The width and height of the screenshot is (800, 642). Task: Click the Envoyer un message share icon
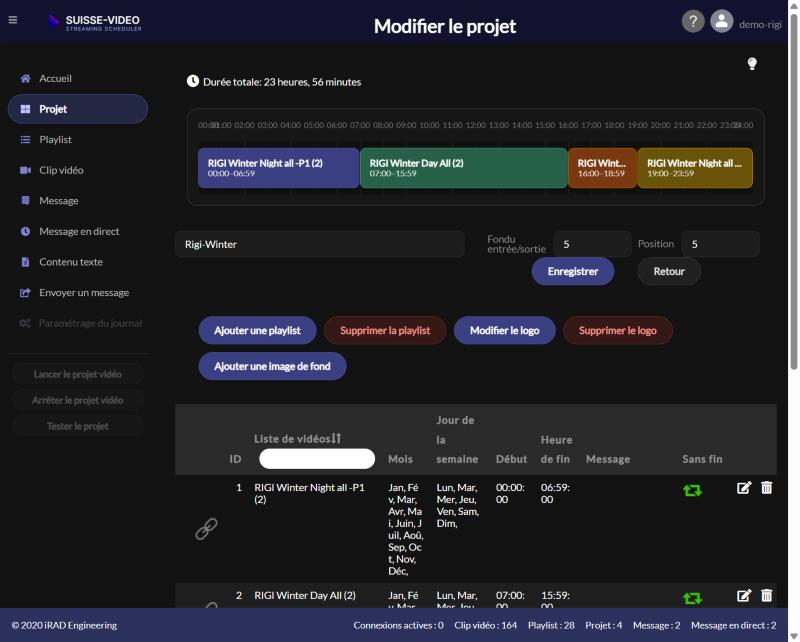(x=25, y=293)
